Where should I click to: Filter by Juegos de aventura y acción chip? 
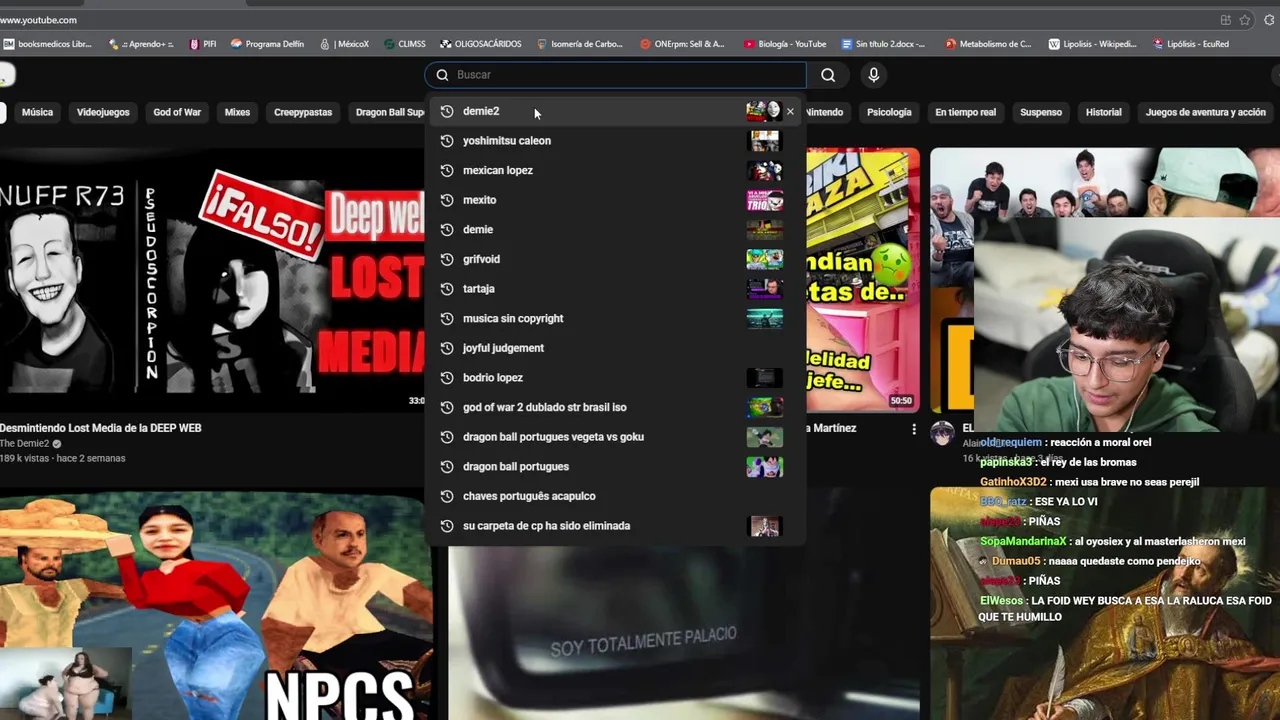pos(1205,112)
